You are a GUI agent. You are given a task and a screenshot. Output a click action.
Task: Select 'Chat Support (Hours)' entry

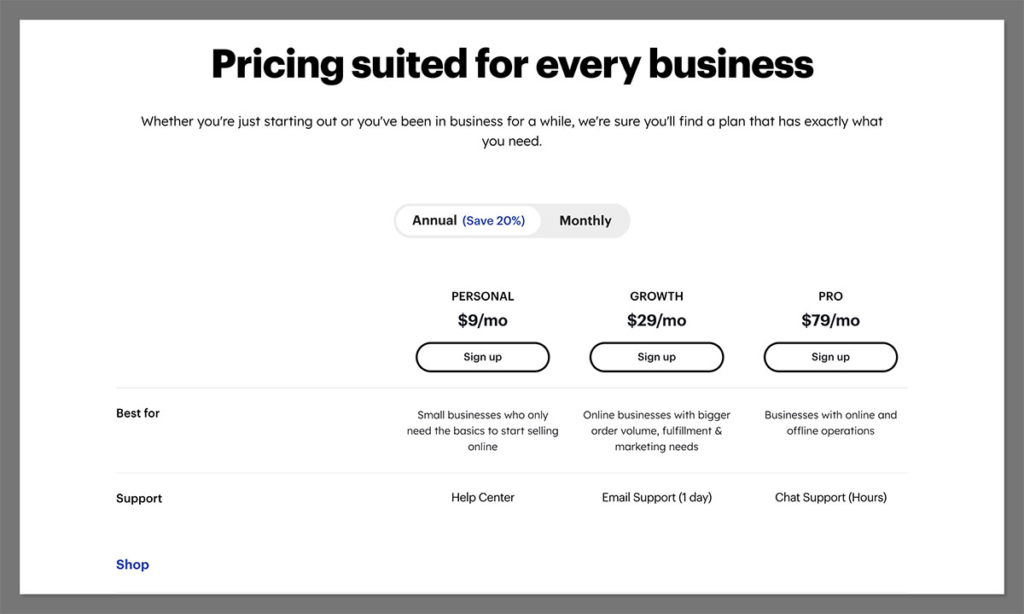(x=830, y=497)
